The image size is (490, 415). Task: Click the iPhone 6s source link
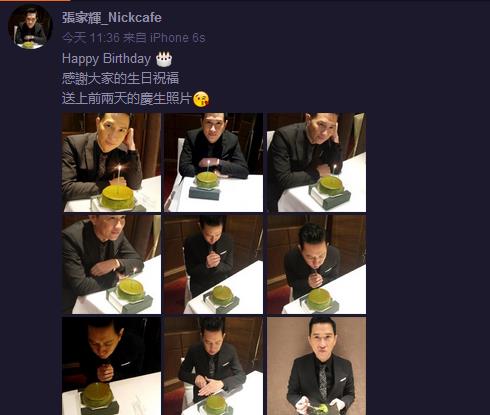point(177,38)
